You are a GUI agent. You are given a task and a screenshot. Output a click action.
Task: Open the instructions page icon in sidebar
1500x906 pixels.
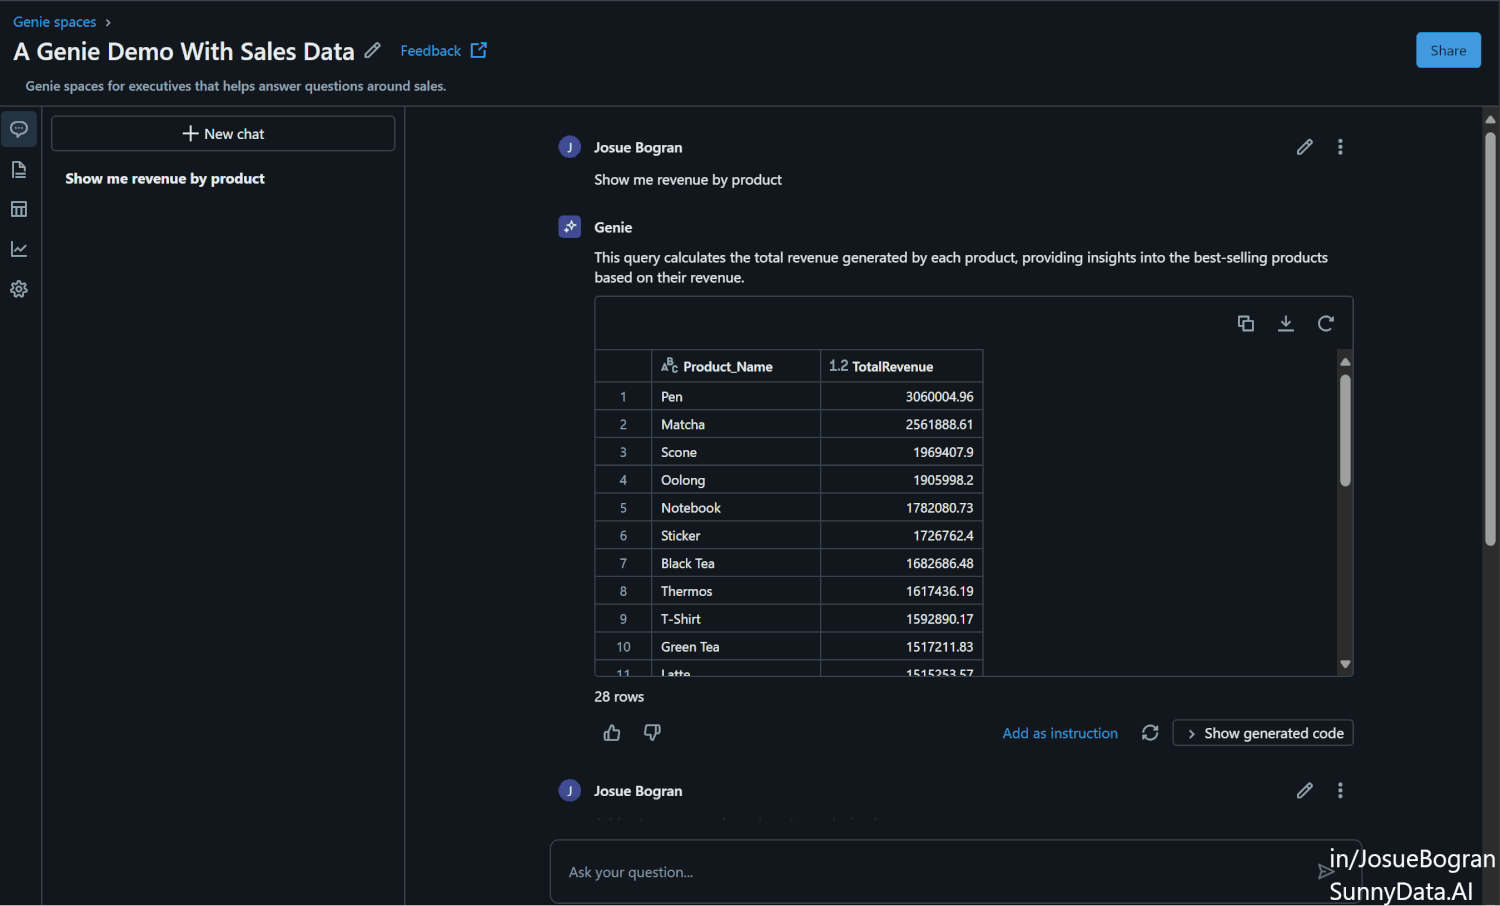click(19, 168)
